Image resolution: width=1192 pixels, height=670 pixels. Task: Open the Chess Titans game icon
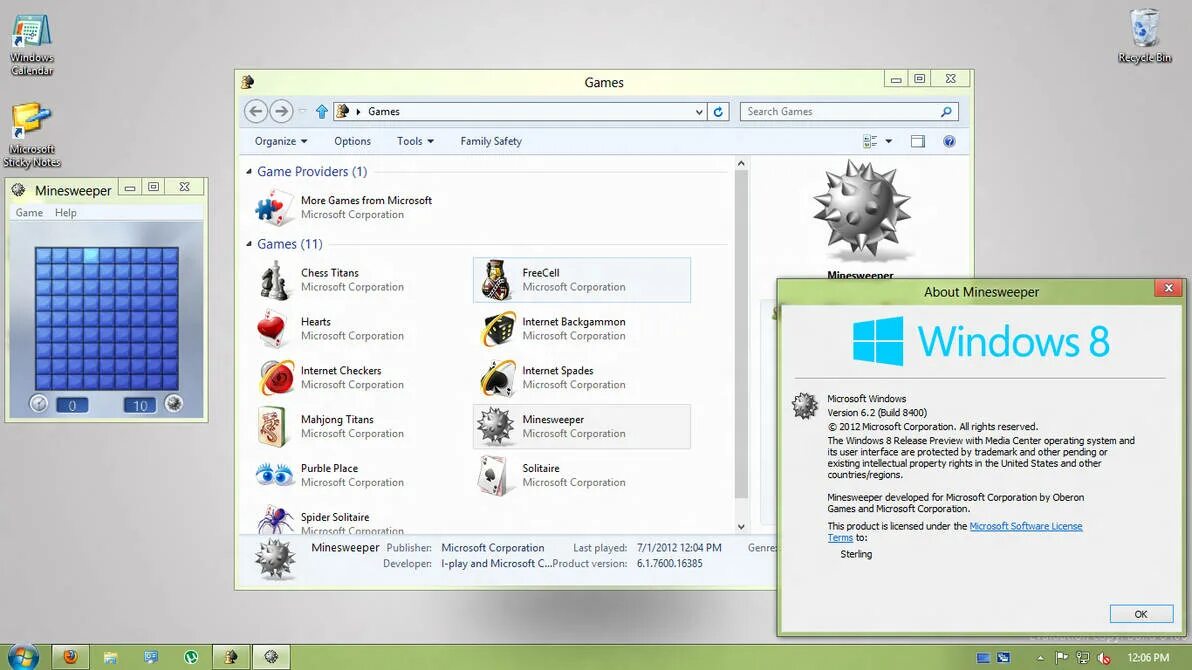pyautogui.click(x=274, y=280)
